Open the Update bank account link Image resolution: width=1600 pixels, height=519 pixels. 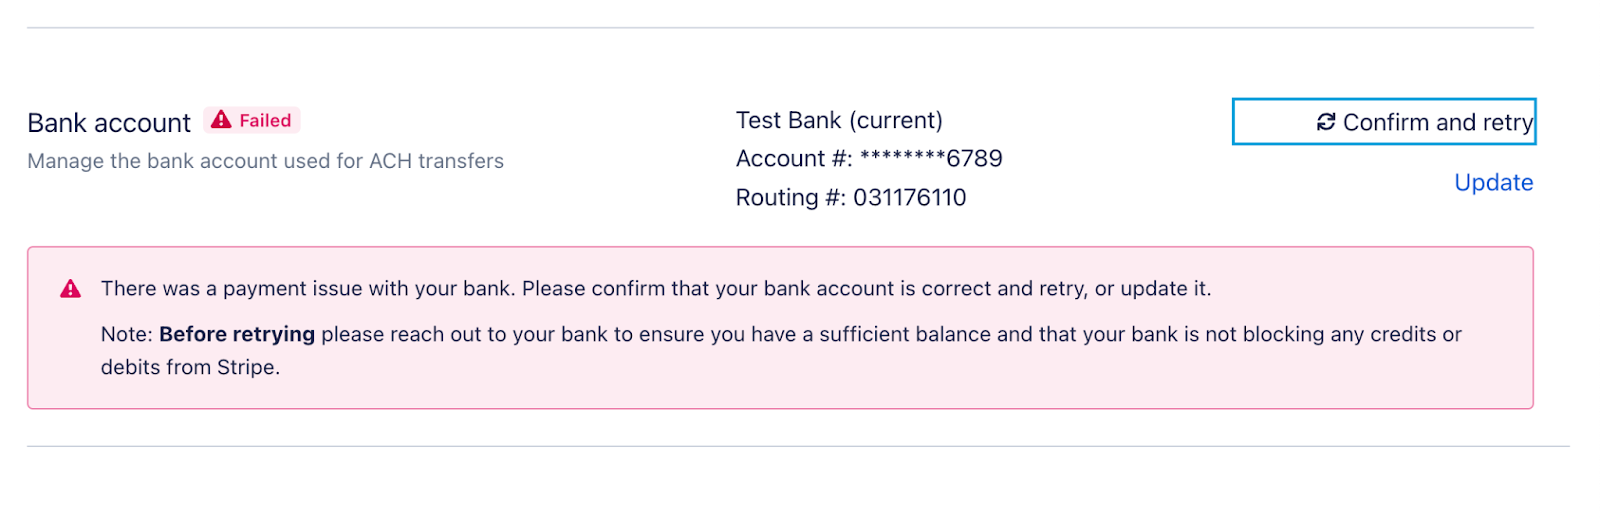[1493, 182]
